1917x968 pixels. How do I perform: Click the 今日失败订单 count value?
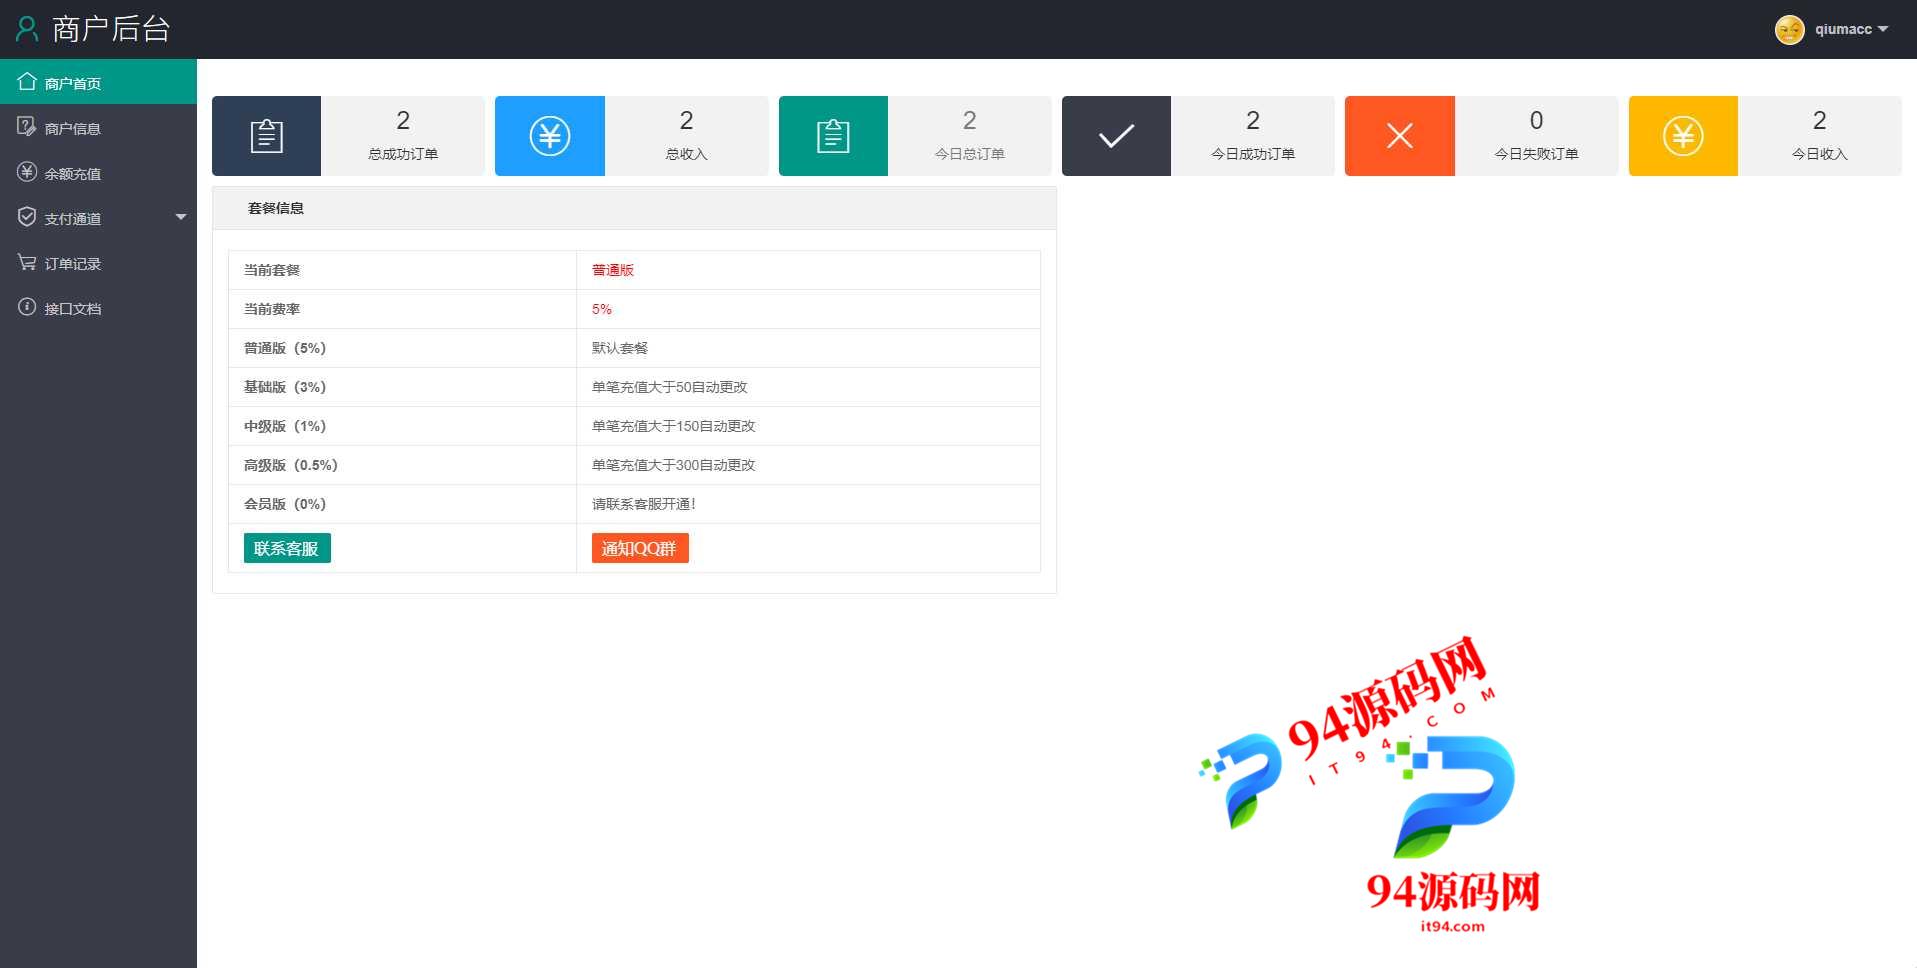point(1536,121)
